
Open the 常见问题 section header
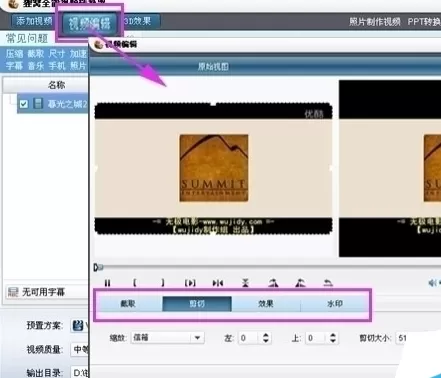tap(27, 38)
